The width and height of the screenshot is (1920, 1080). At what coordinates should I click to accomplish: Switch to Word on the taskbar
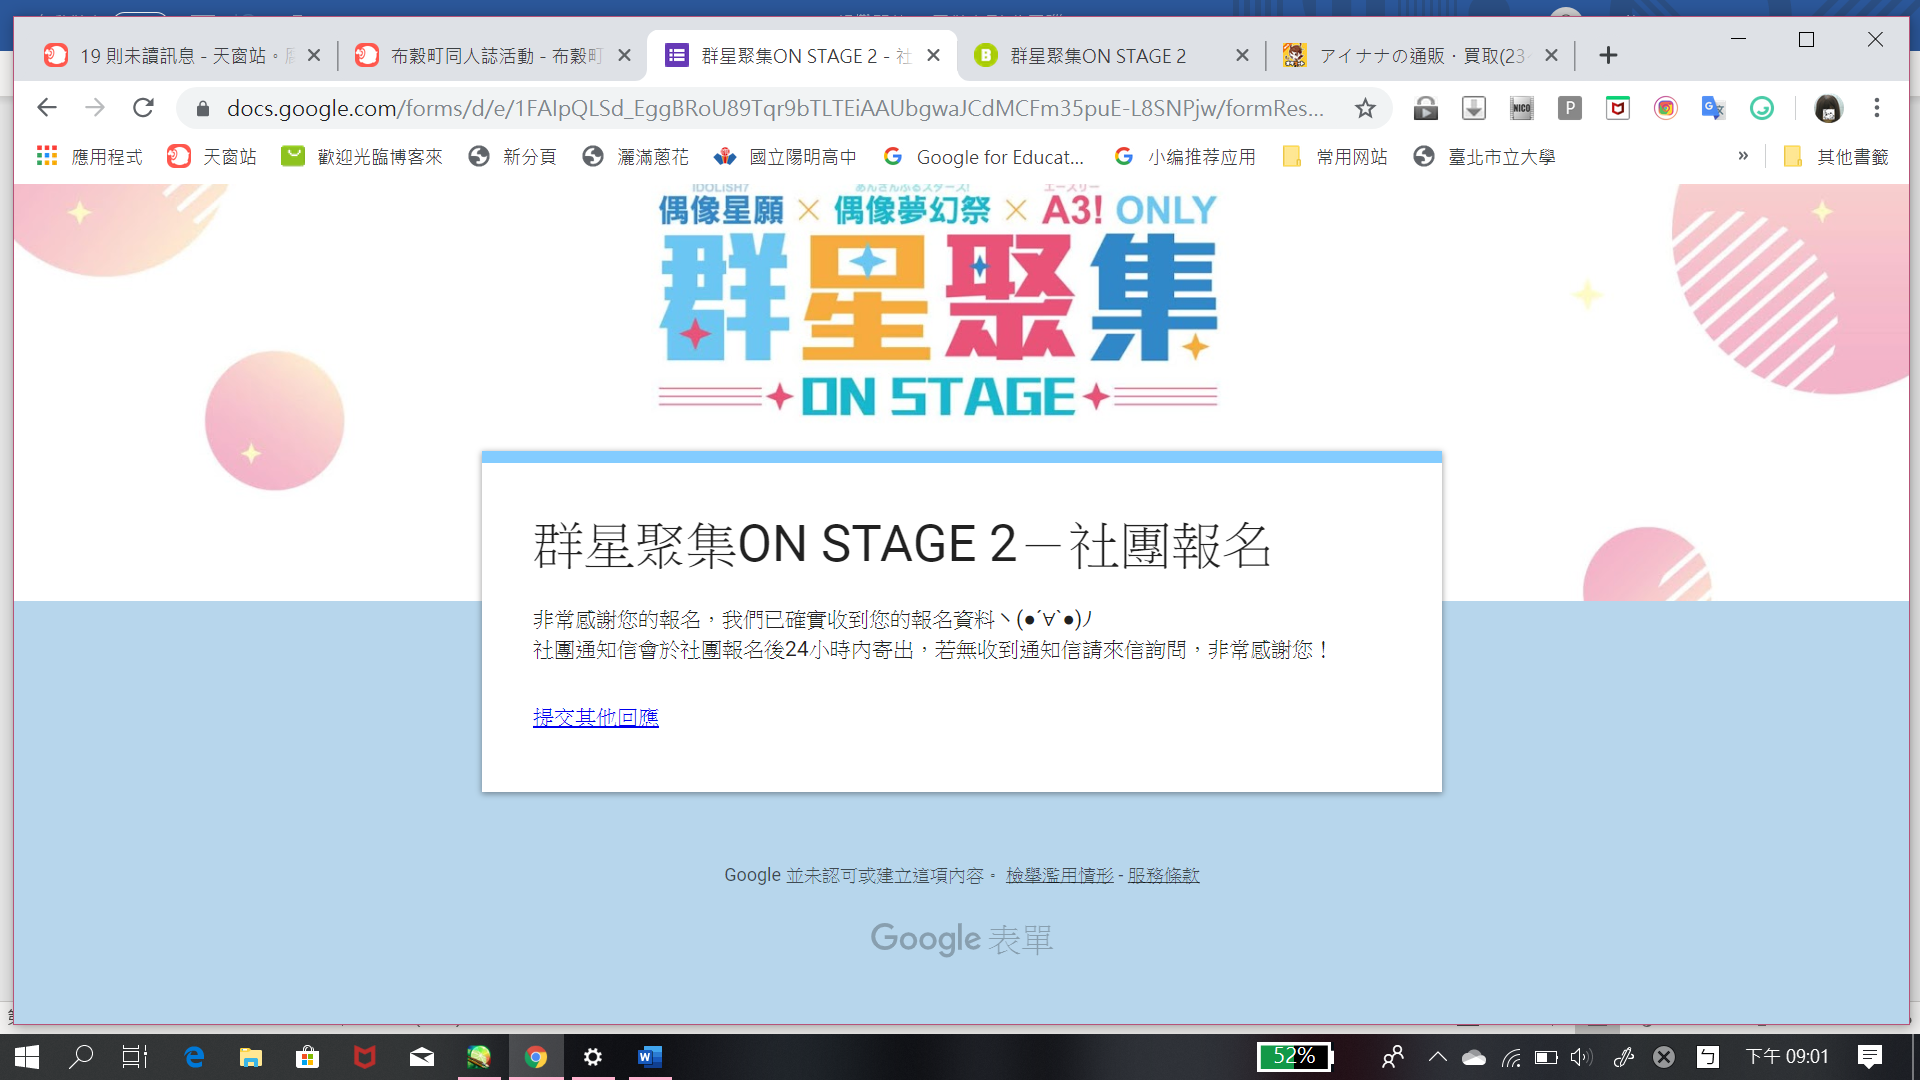[x=650, y=1057]
